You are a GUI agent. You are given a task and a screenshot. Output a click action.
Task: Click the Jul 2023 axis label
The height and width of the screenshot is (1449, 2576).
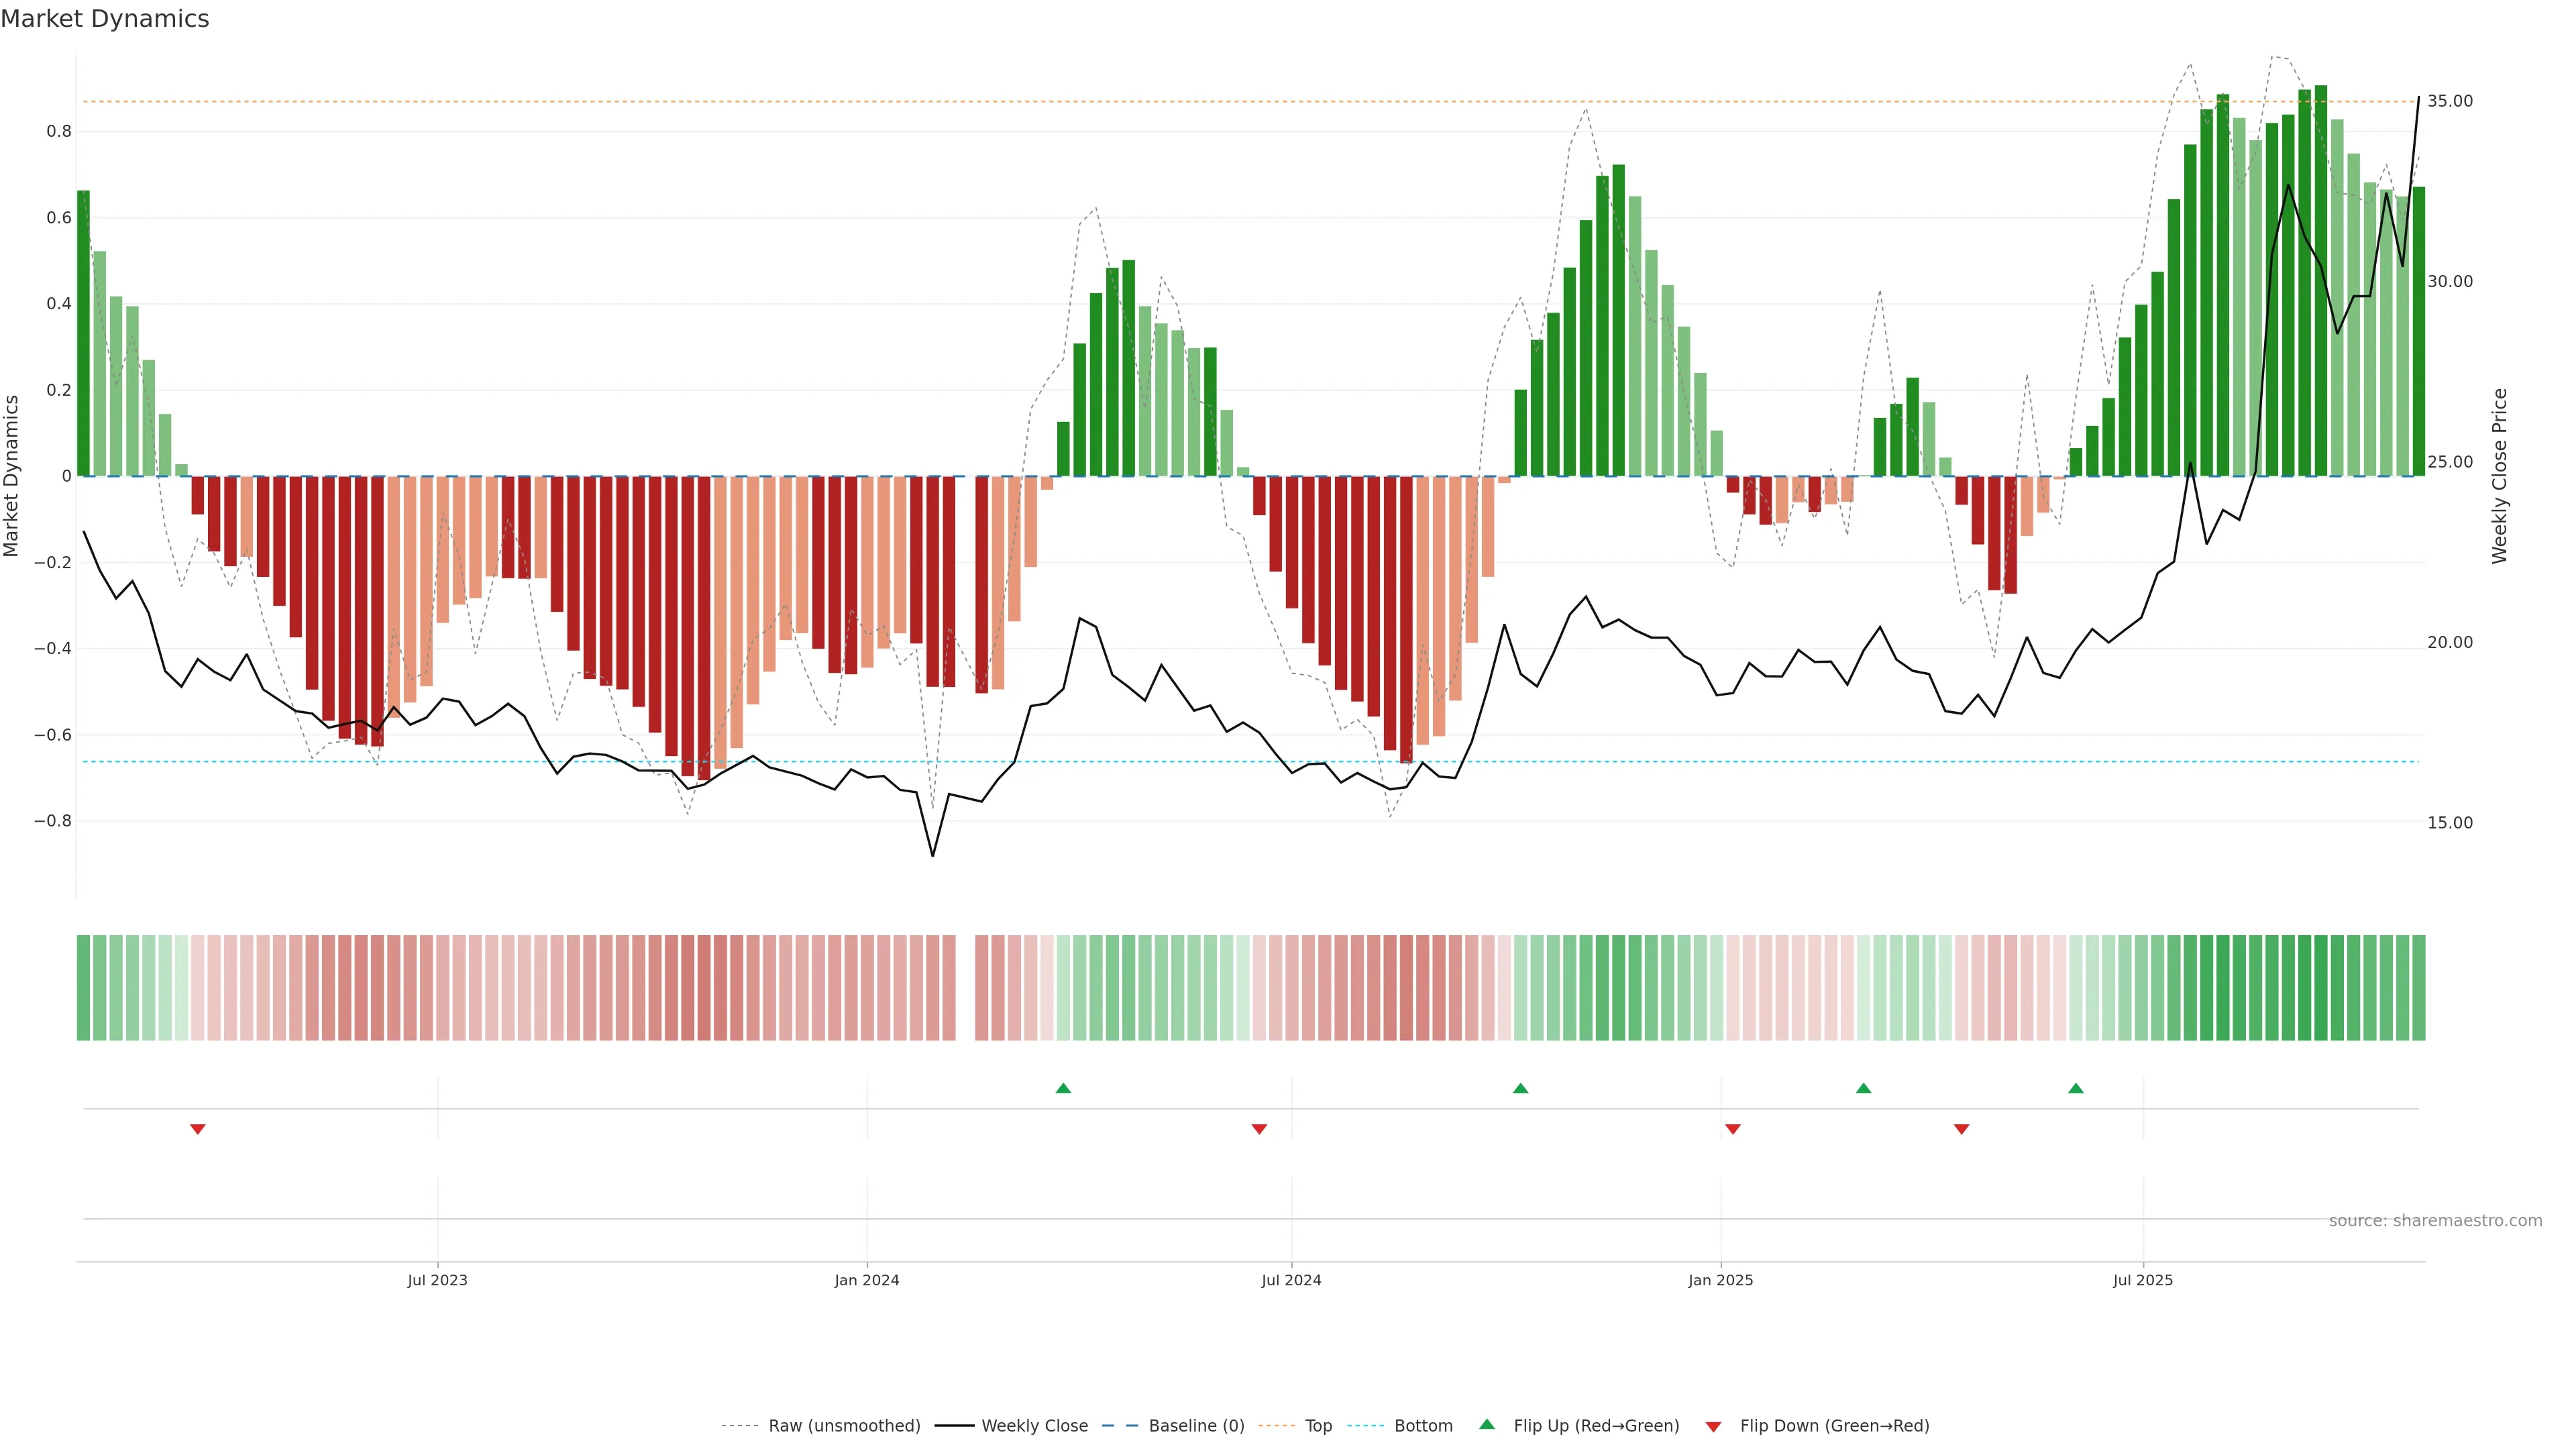pyautogui.click(x=437, y=1280)
